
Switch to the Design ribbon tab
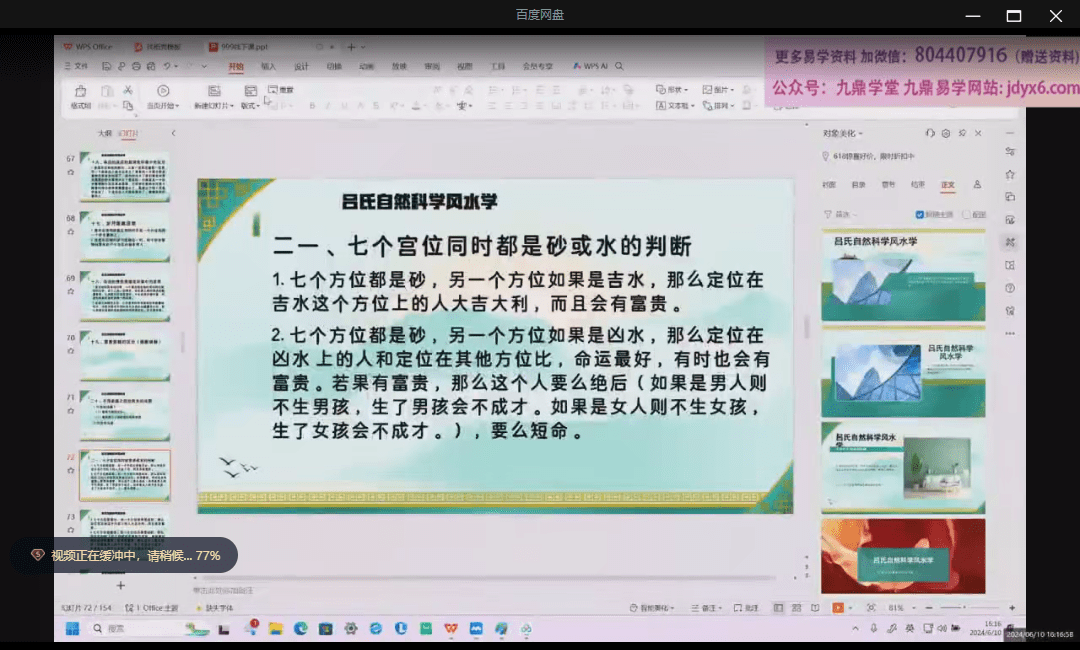click(x=300, y=67)
